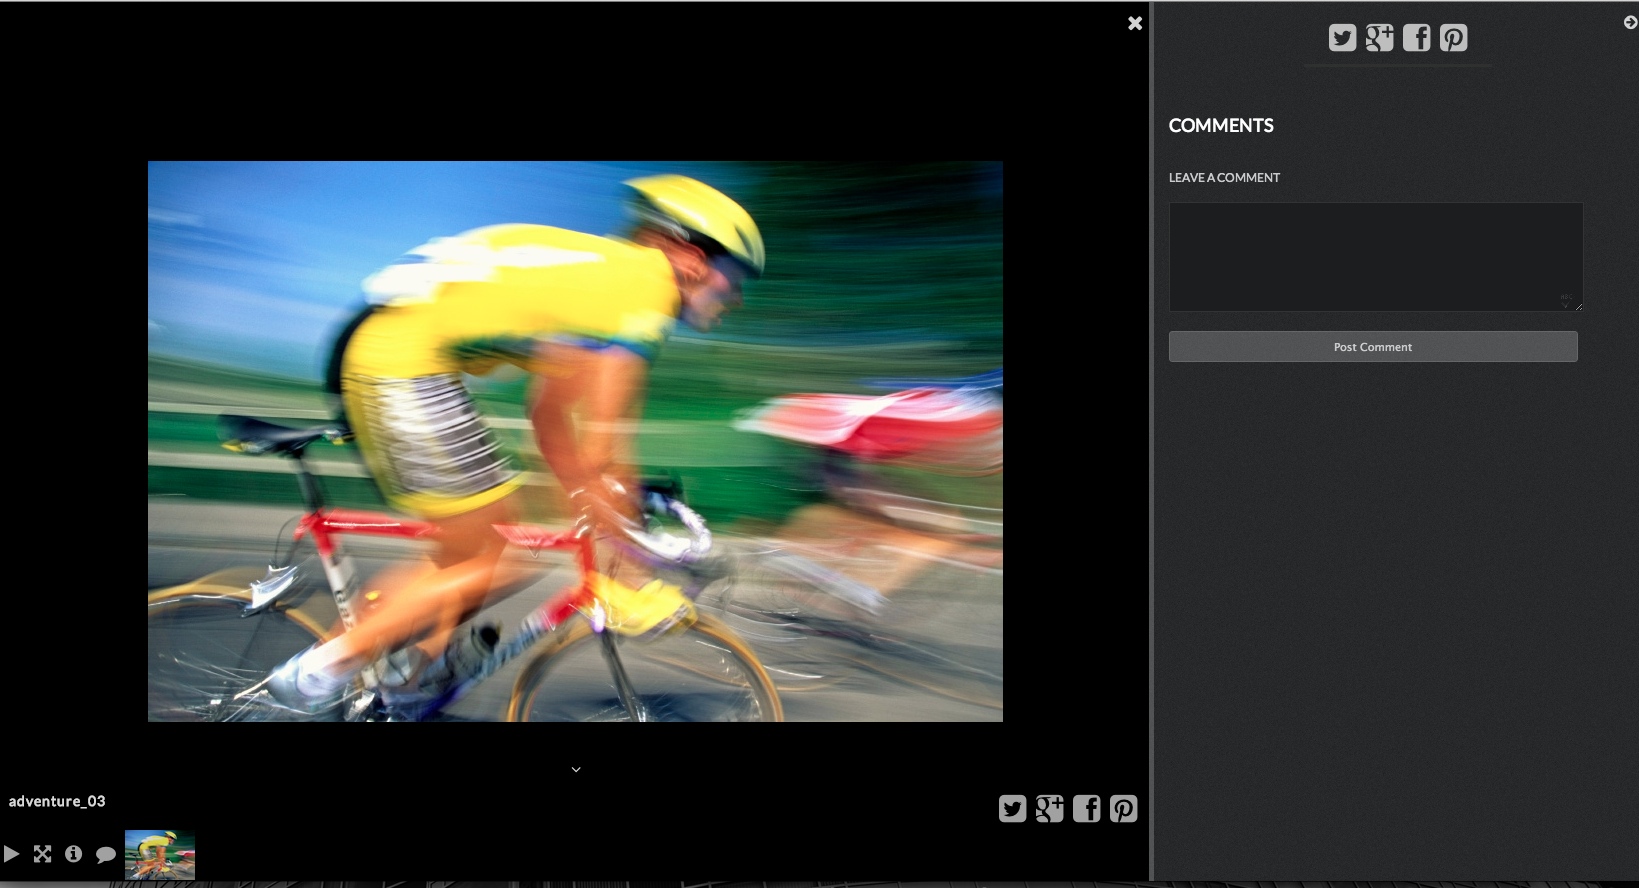The width and height of the screenshot is (1639, 888).
Task: Click the main cyclist photo
Action: (575, 441)
